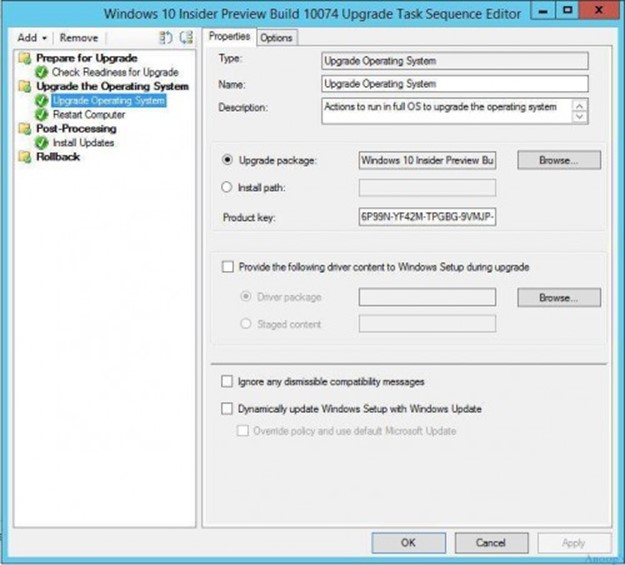Select the Driver package radio button
Viewport: 625px width, 565px height.
point(246,297)
